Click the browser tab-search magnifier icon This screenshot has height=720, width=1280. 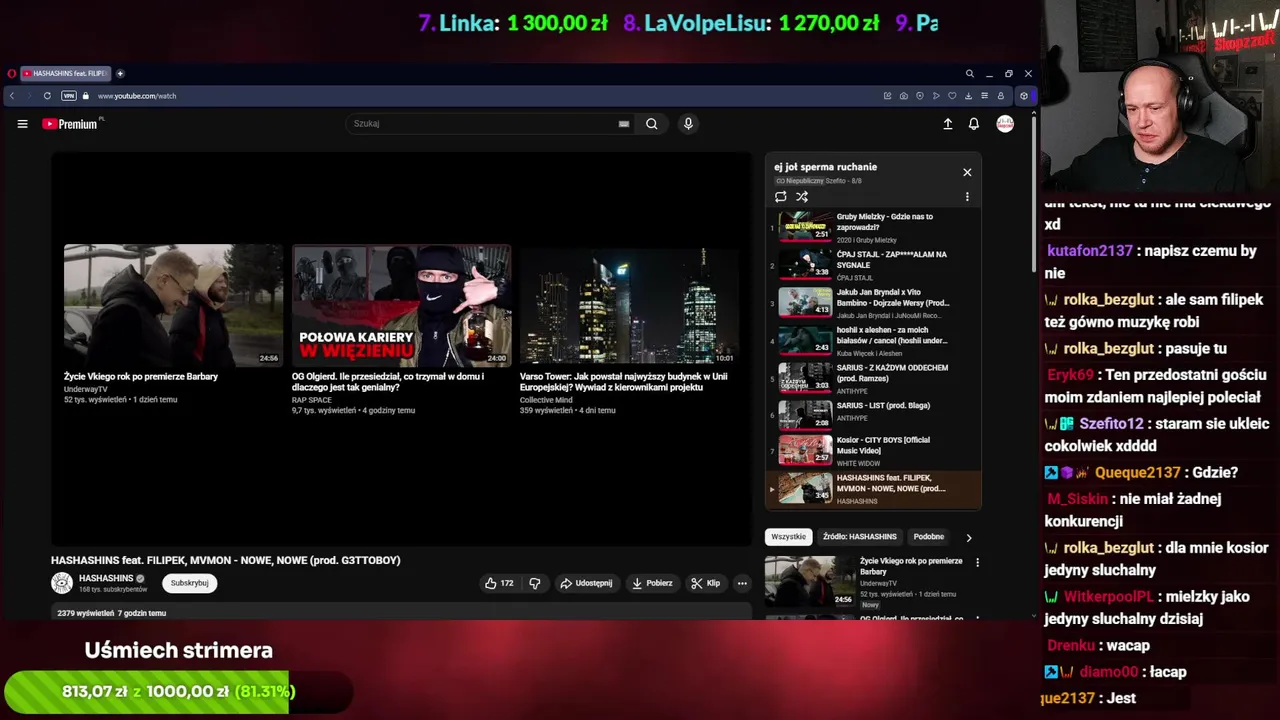[x=969, y=73]
